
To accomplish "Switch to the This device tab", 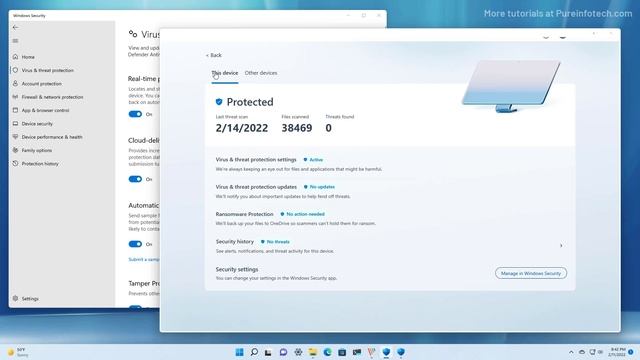I will coord(224,73).
